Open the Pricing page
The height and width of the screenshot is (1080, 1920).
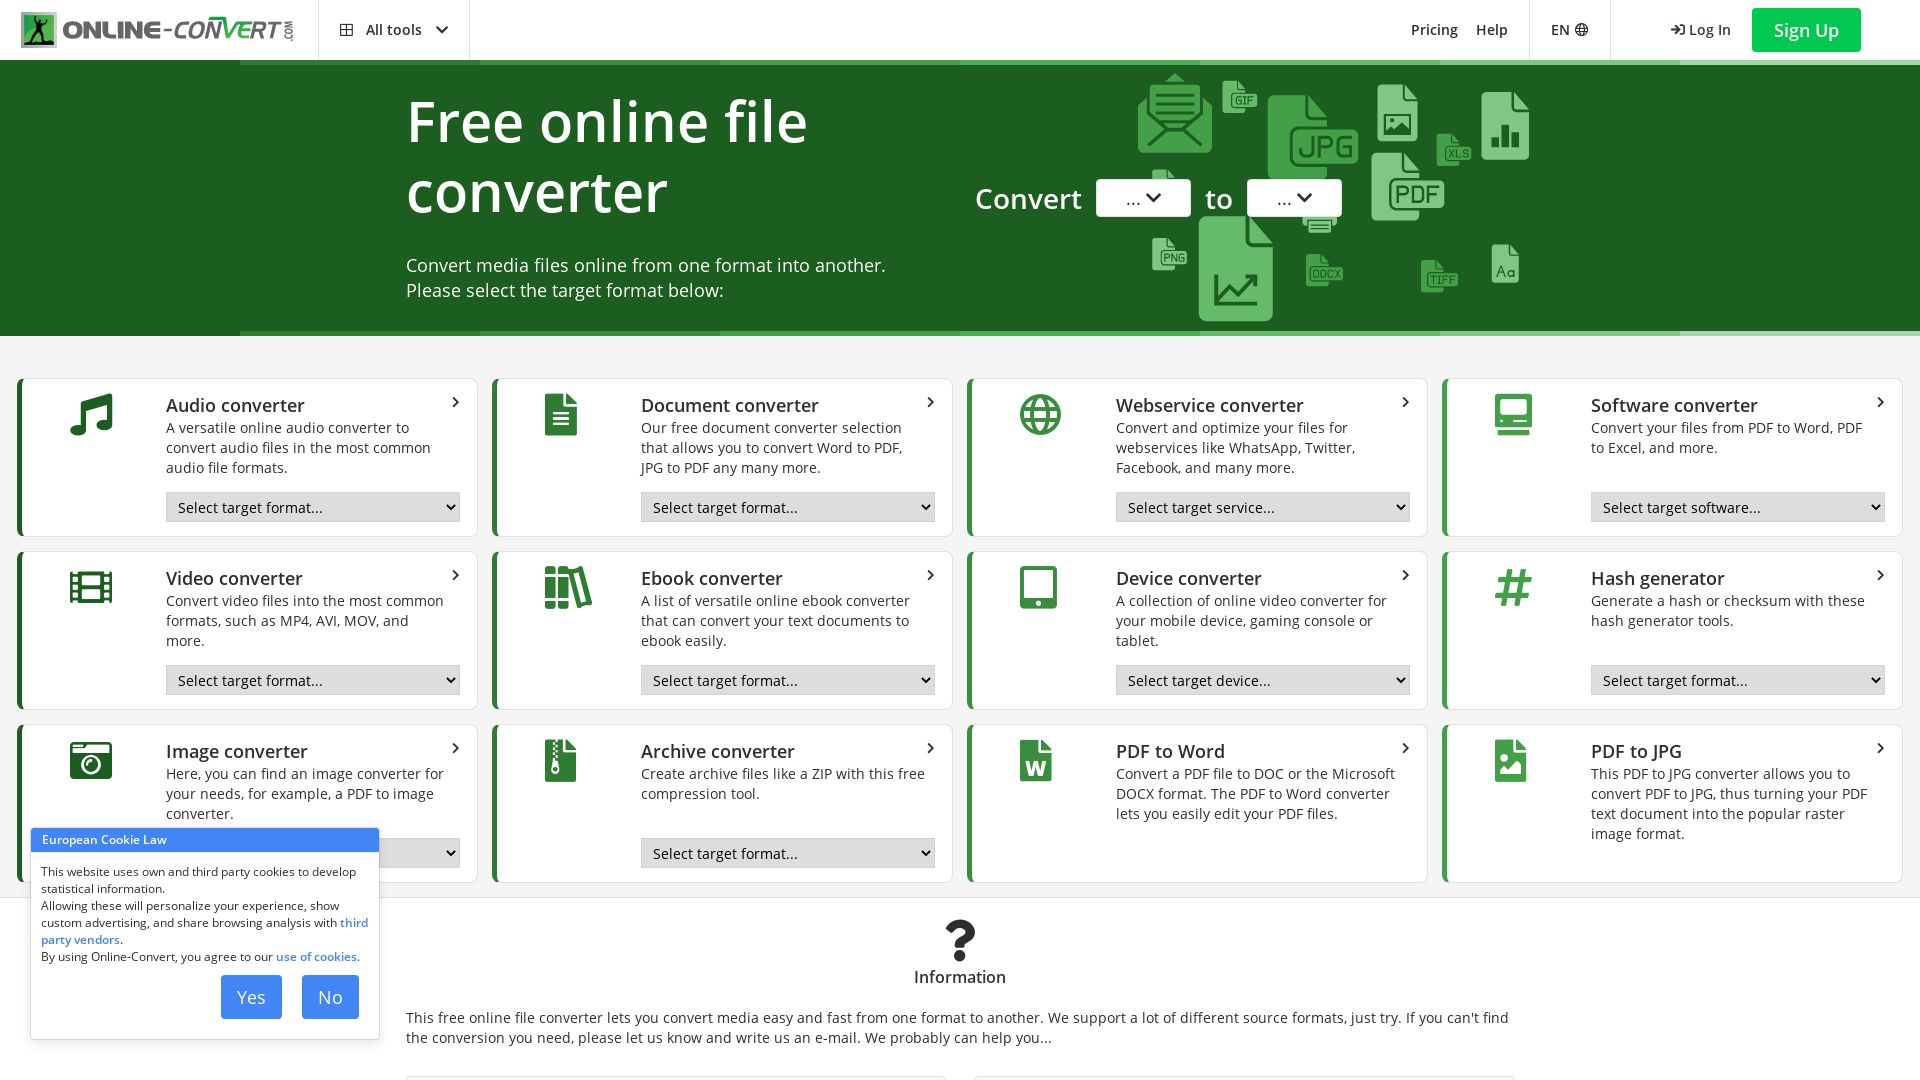coord(1434,29)
